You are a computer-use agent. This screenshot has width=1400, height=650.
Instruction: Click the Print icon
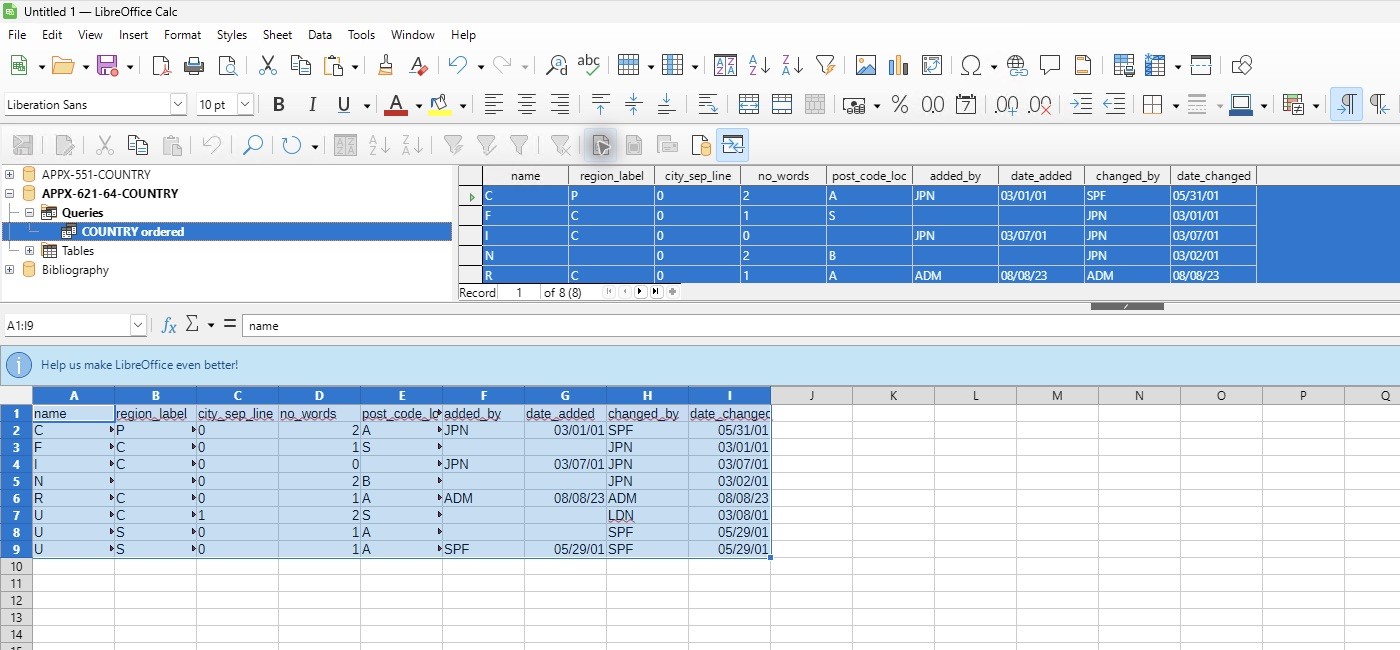coord(194,65)
